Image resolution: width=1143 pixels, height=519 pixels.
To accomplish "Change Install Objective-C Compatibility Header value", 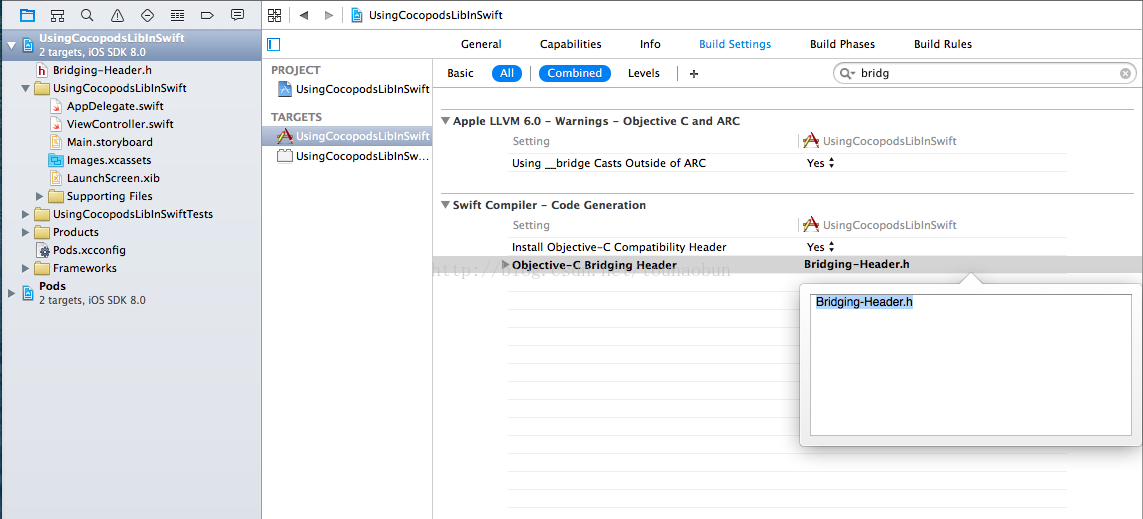I will (x=820, y=247).
